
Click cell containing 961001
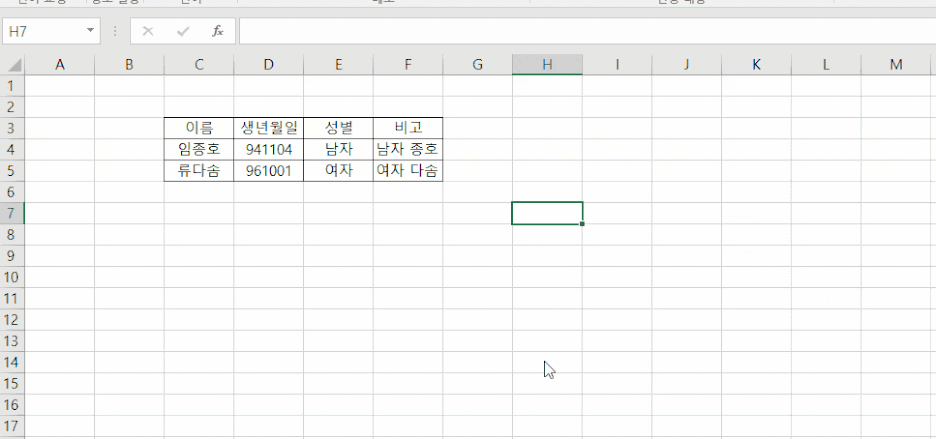pyautogui.click(x=269, y=171)
